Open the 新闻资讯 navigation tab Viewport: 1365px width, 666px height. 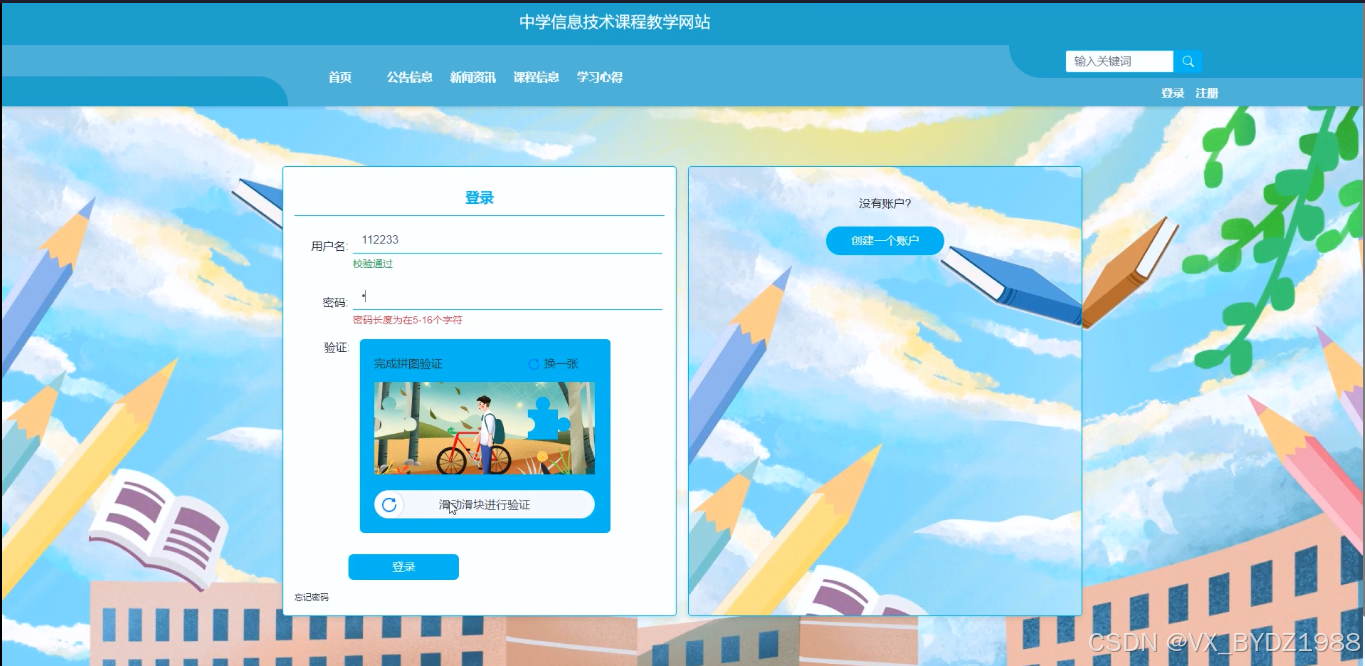coord(472,75)
